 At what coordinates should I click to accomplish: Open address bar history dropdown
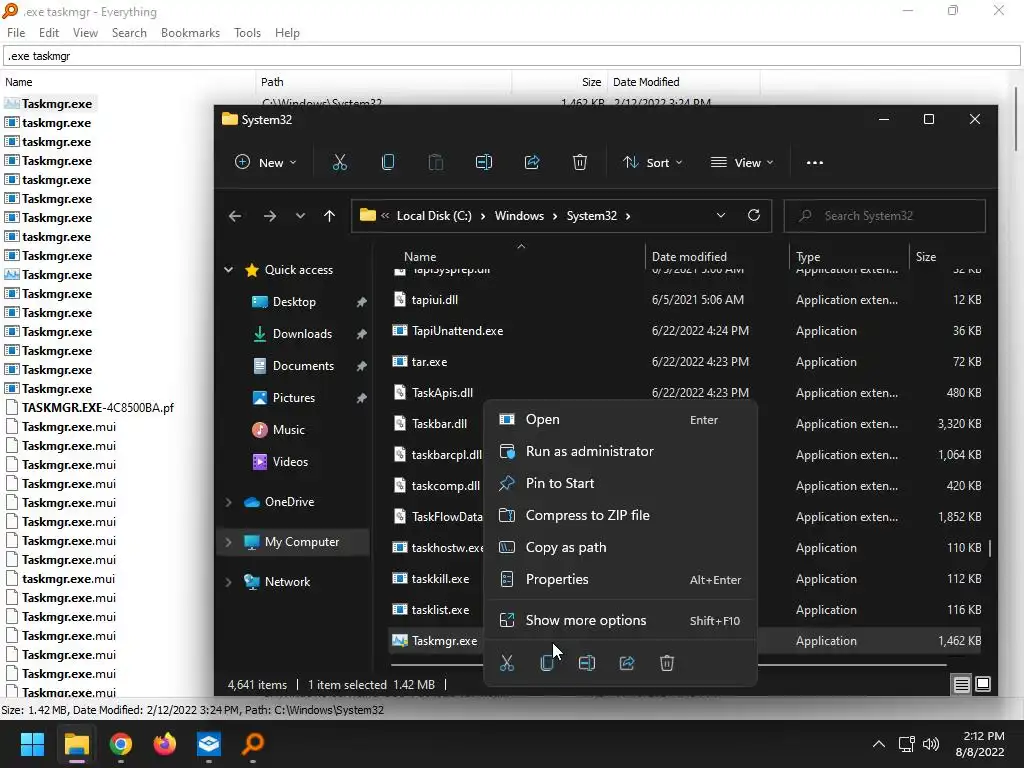(720, 216)
